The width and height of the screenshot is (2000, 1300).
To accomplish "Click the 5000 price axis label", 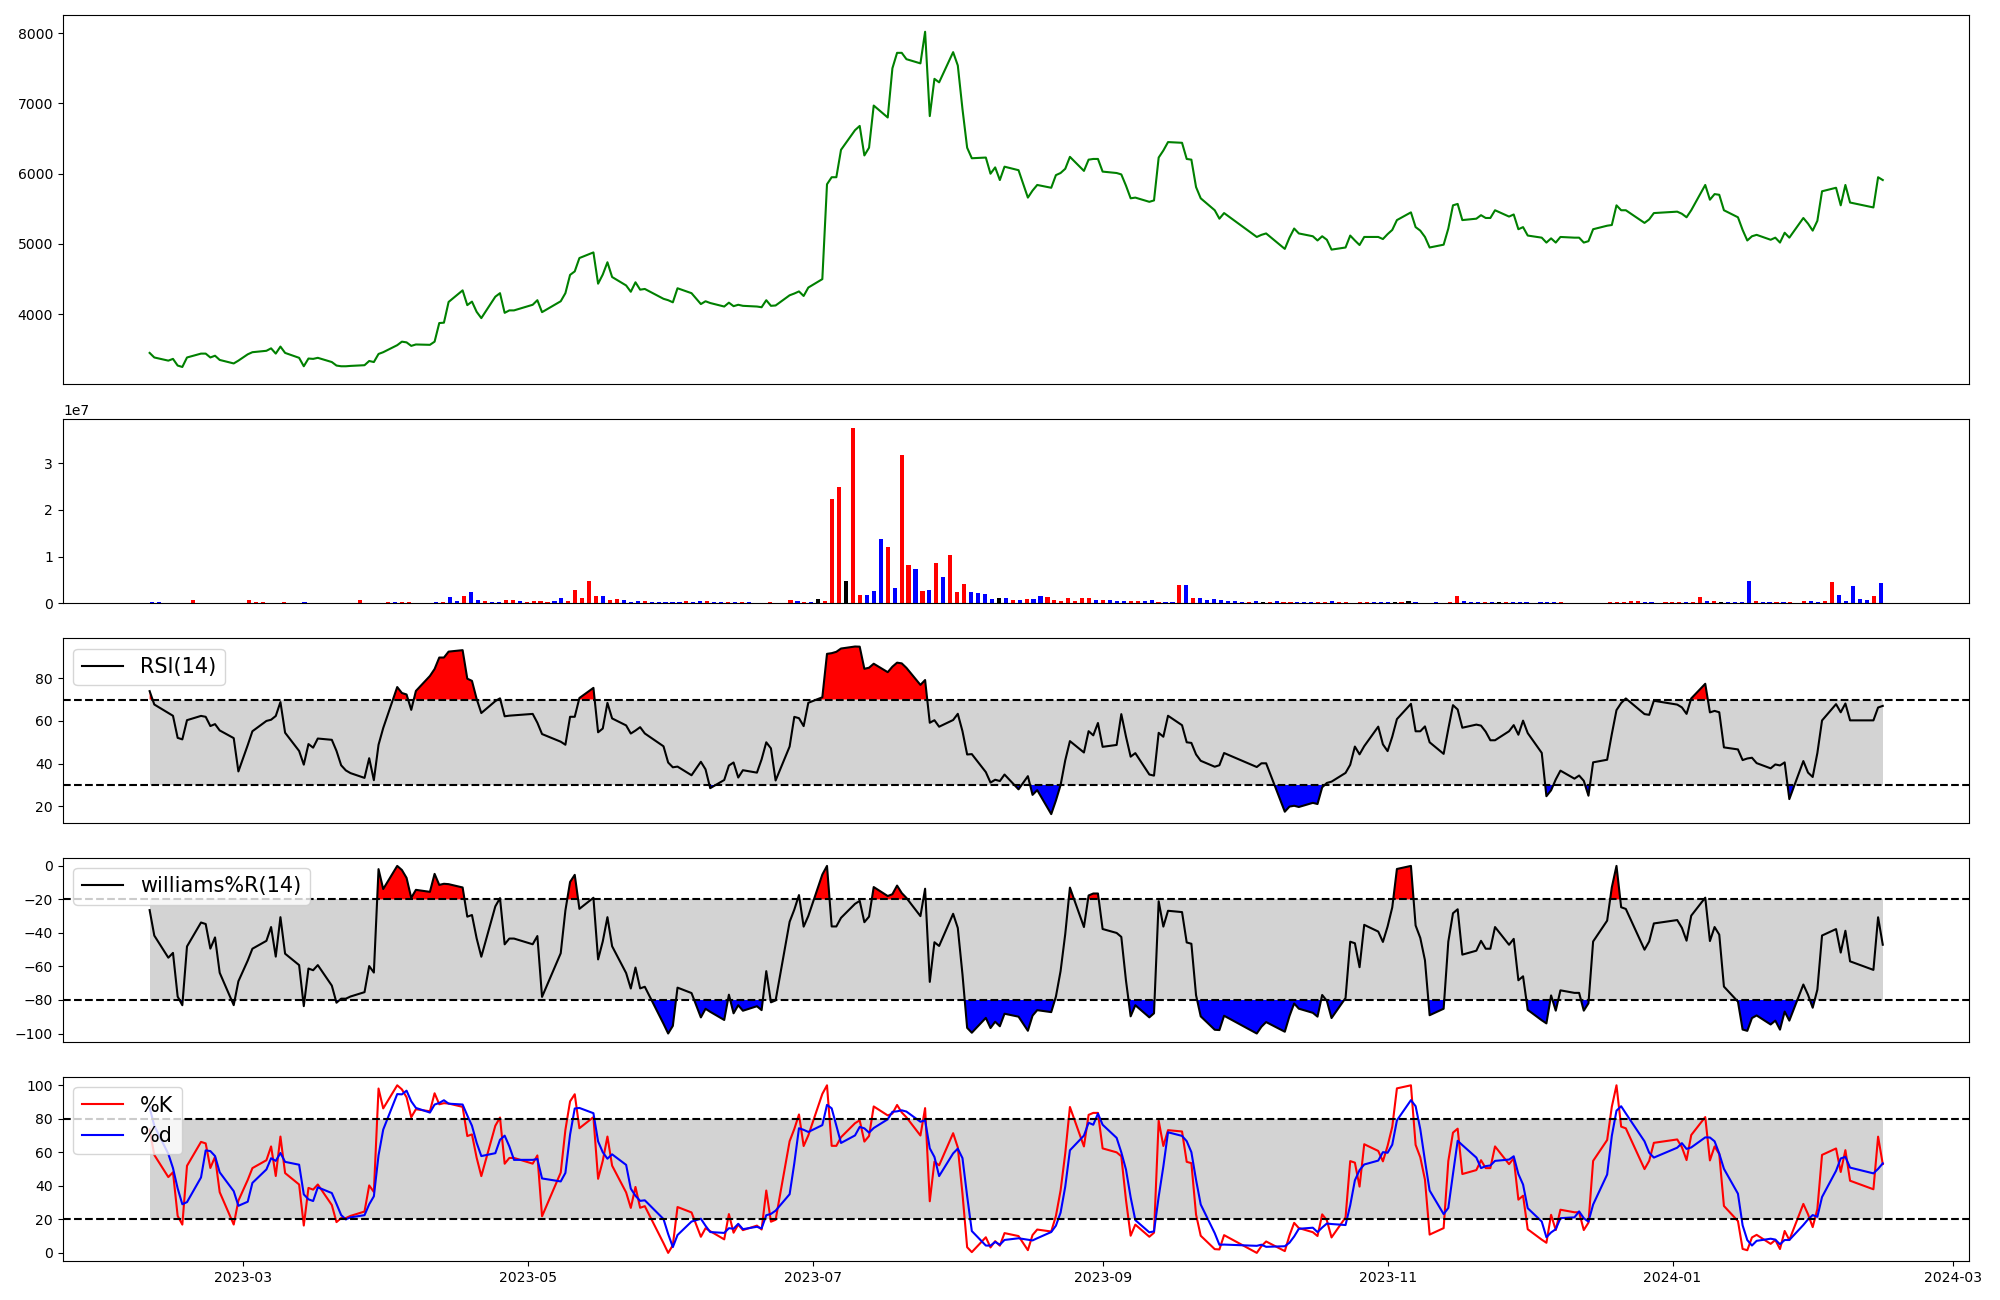I will 36,245.
